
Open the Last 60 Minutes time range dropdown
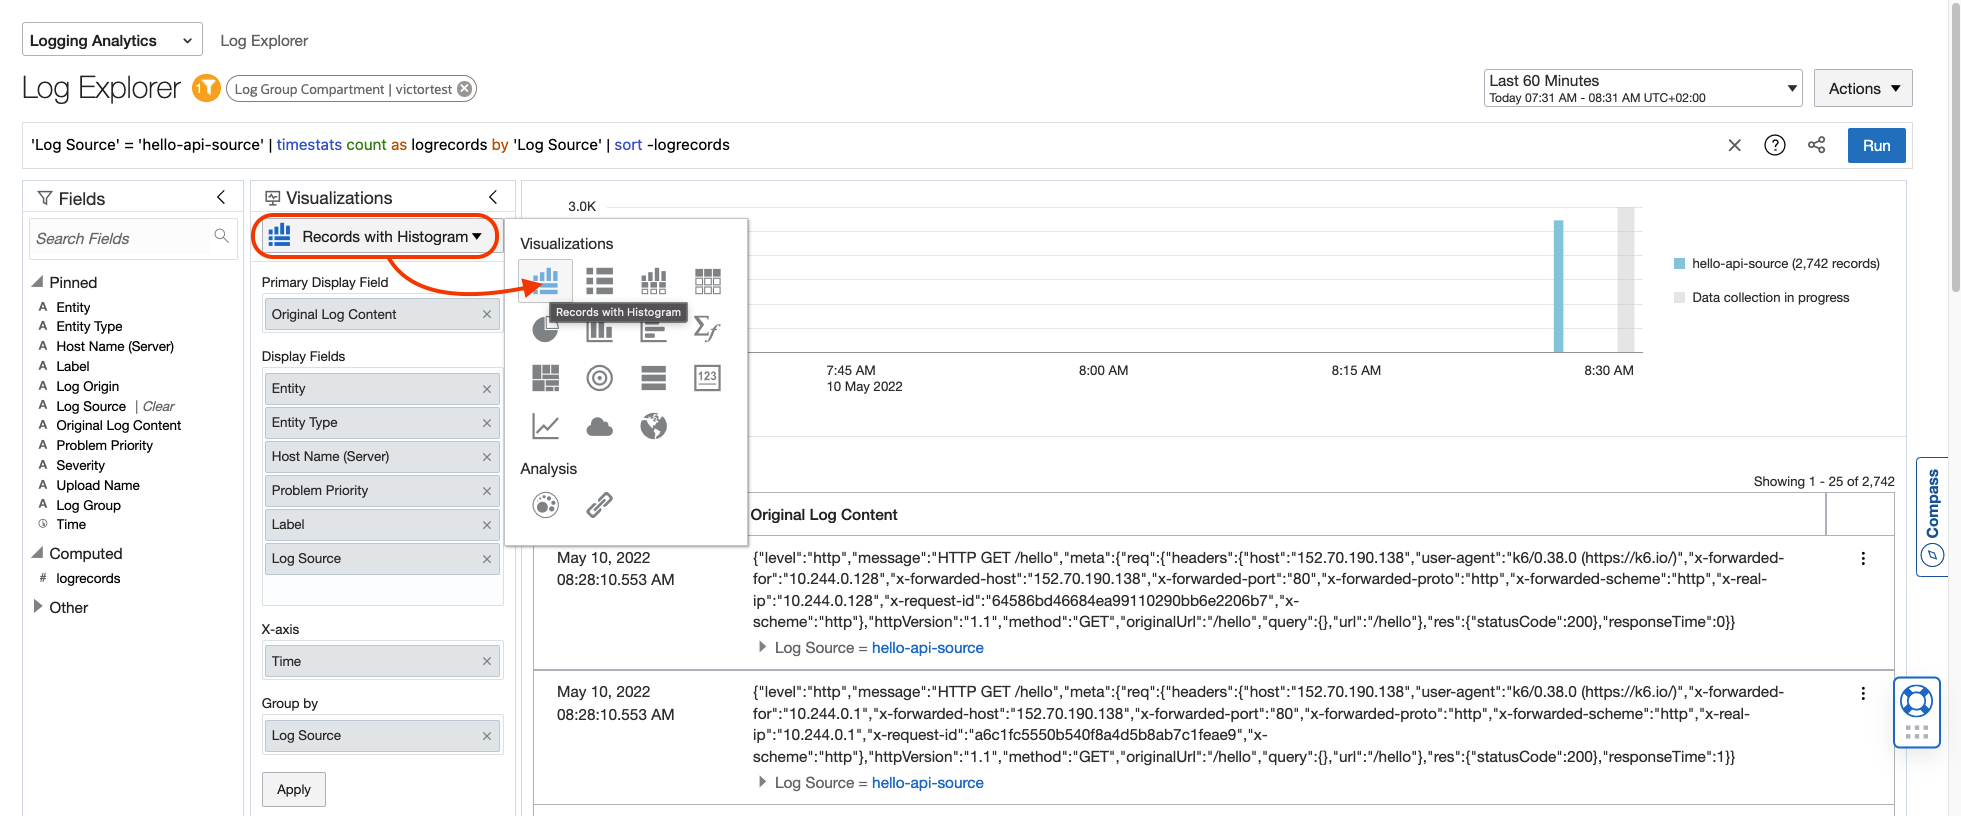(x=1643, y=88)
